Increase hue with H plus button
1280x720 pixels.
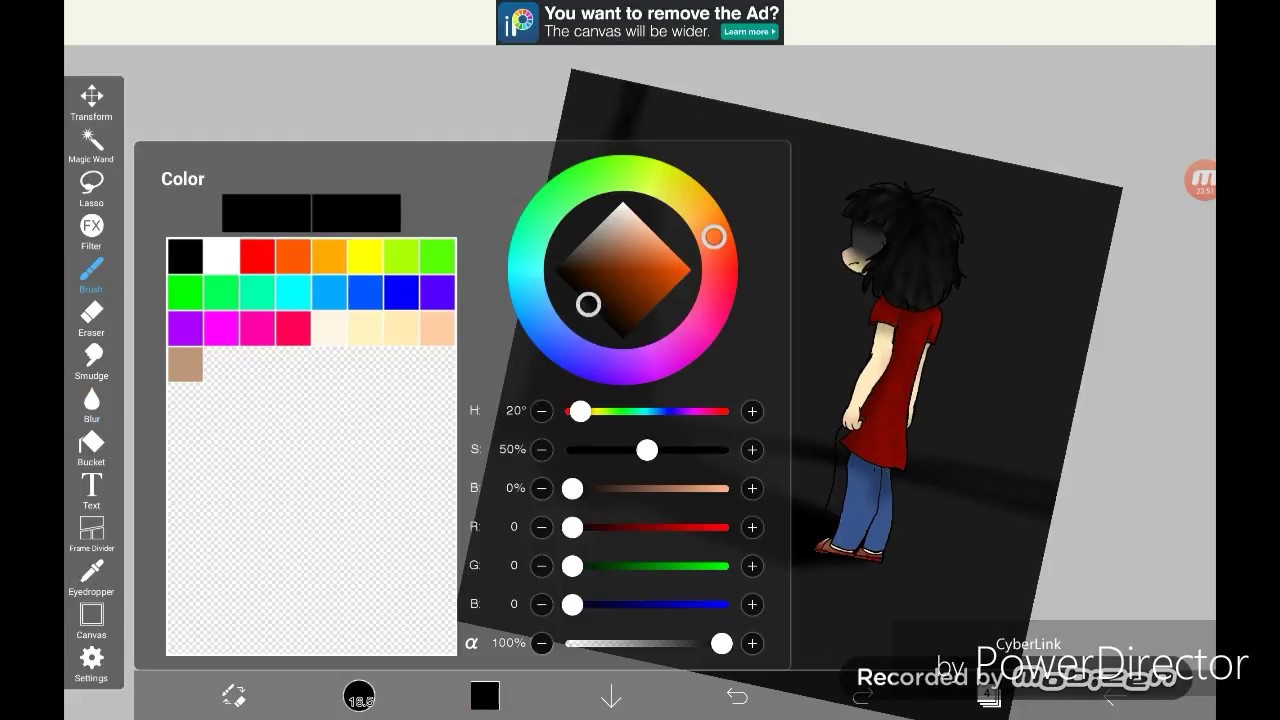tap(752, 411)
